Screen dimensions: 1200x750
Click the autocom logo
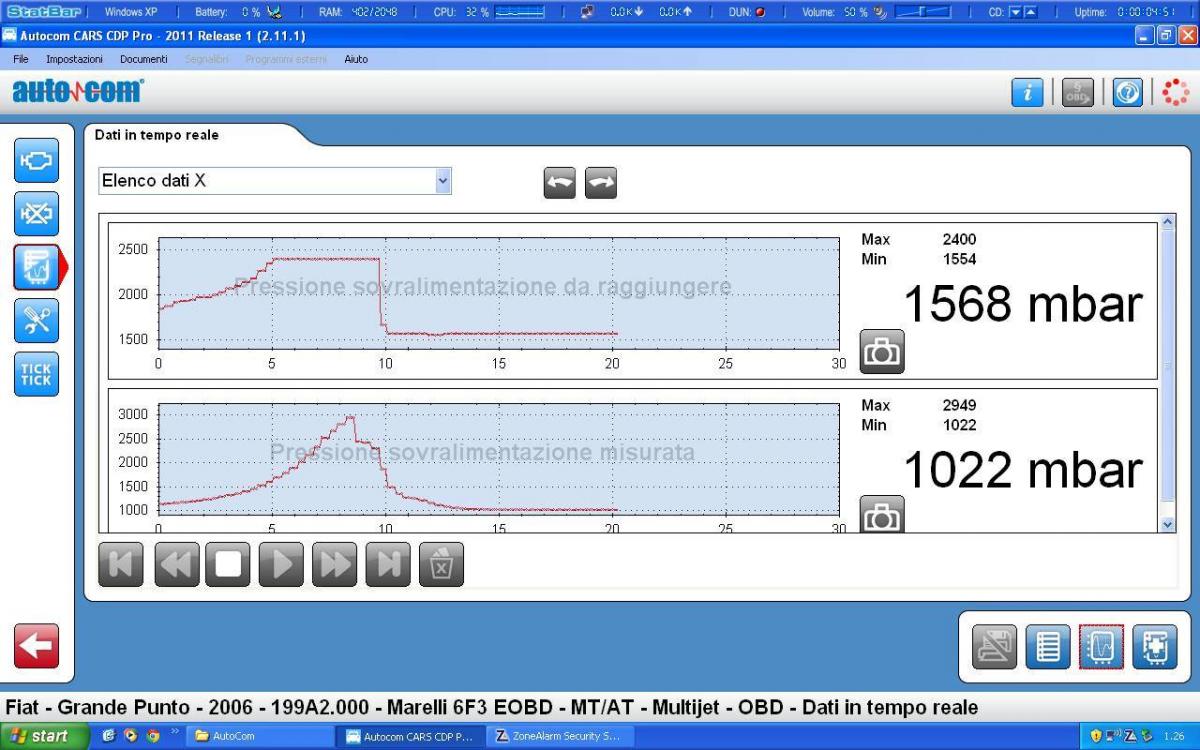coord(77,92)
